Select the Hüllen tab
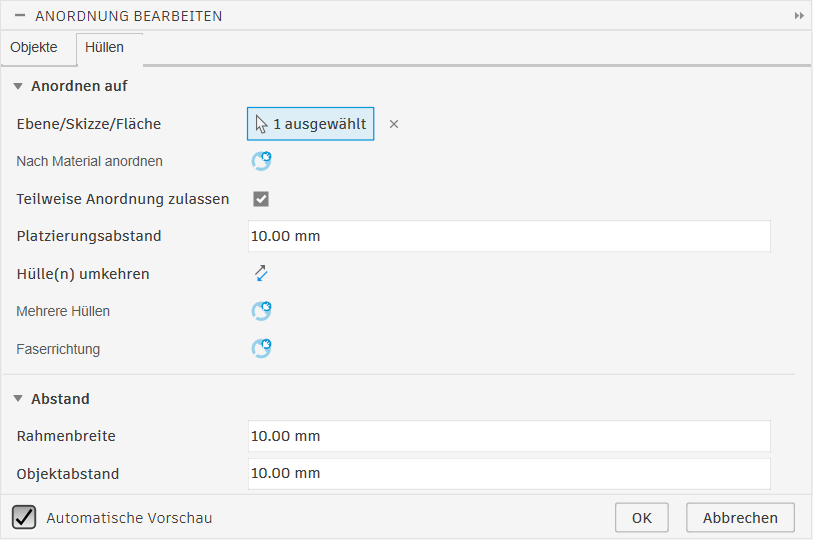Image resolution: width=813 pixels, height=540 pixels. coord(105,47)
